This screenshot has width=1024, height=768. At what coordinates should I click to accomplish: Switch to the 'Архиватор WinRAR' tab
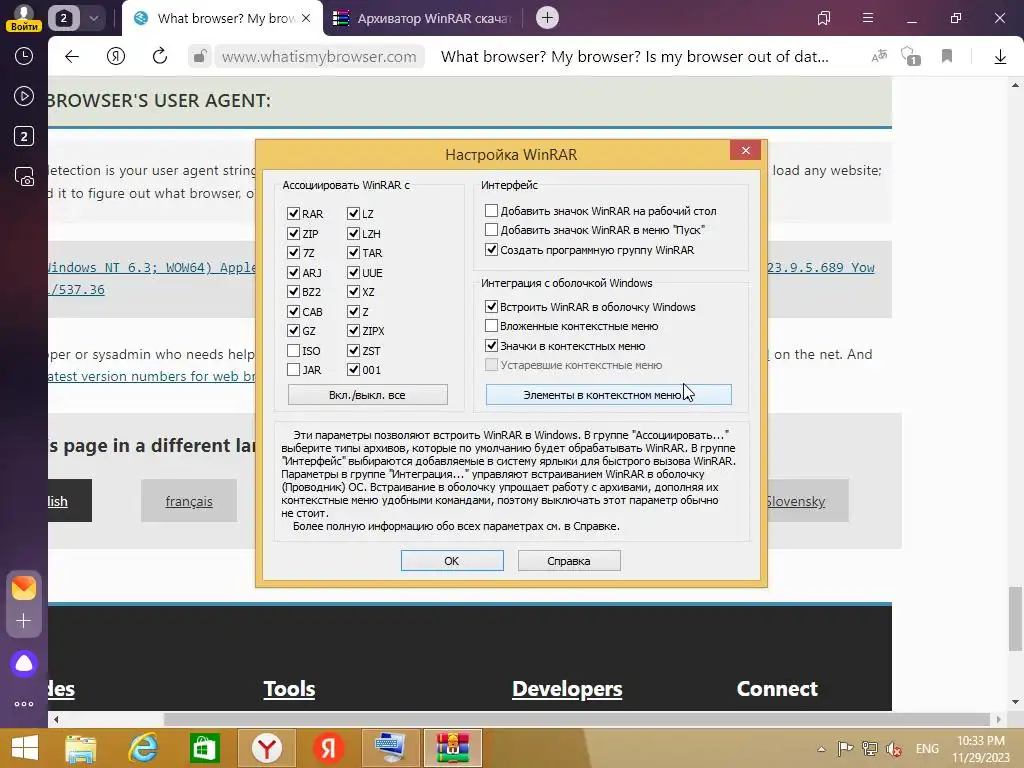(424, 18)
